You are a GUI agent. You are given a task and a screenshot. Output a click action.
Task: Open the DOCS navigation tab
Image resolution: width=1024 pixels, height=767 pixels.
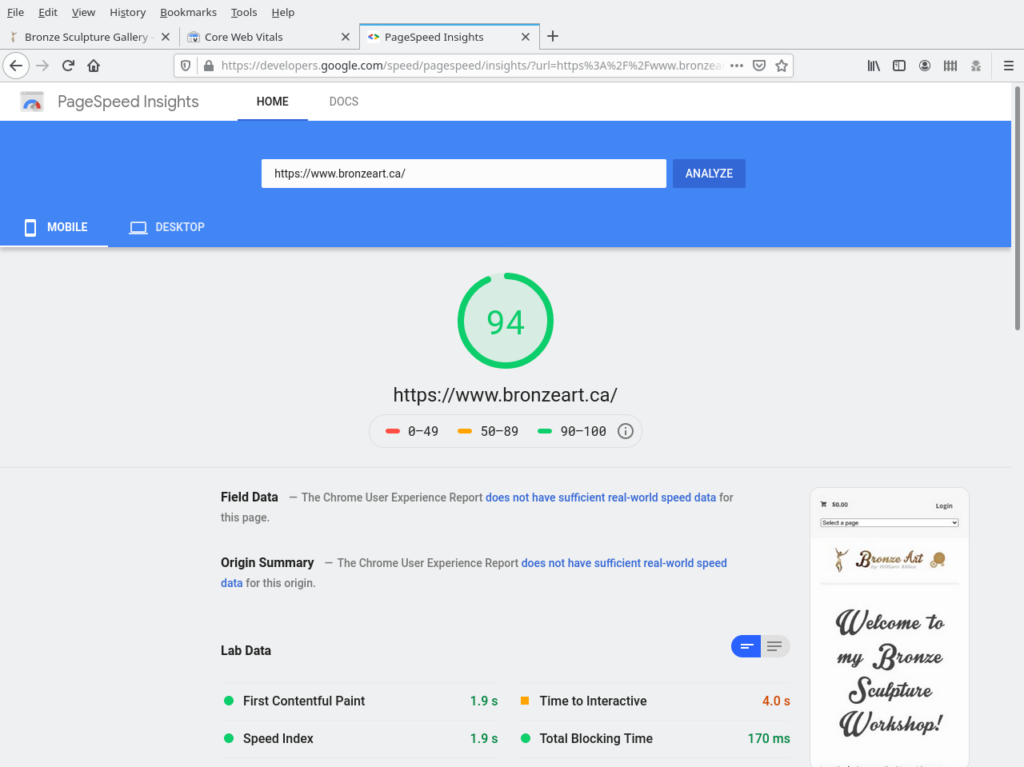coord(344,102)
